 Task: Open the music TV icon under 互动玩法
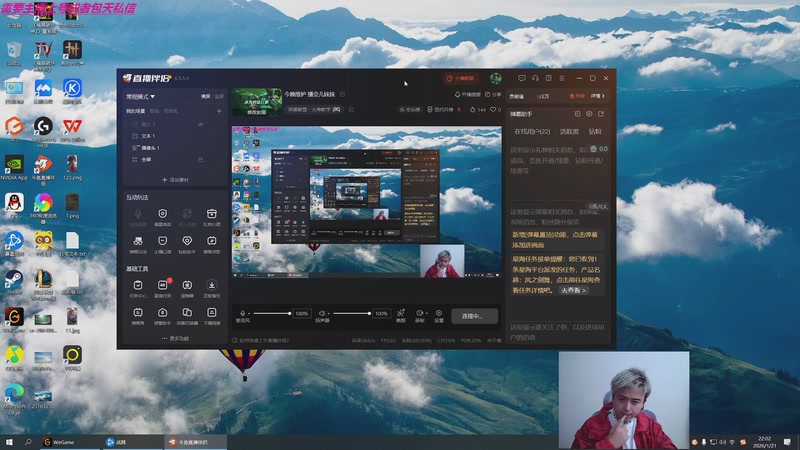pos(212,241)
